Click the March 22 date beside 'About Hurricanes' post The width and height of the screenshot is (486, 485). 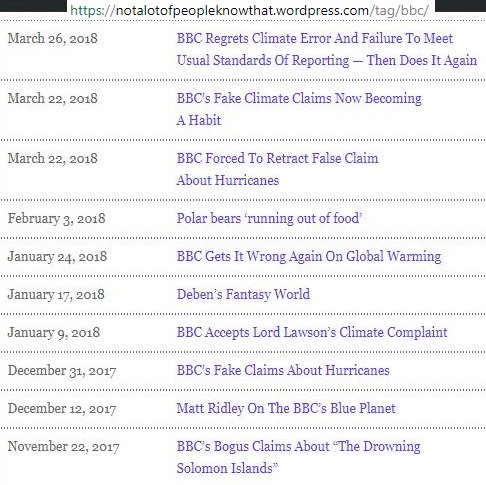(x=53, y=158)
